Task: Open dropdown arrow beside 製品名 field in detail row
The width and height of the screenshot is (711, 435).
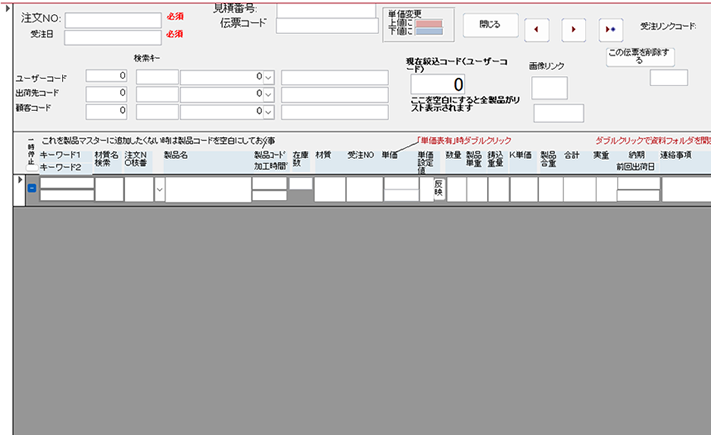Action: tap(160, 190)
